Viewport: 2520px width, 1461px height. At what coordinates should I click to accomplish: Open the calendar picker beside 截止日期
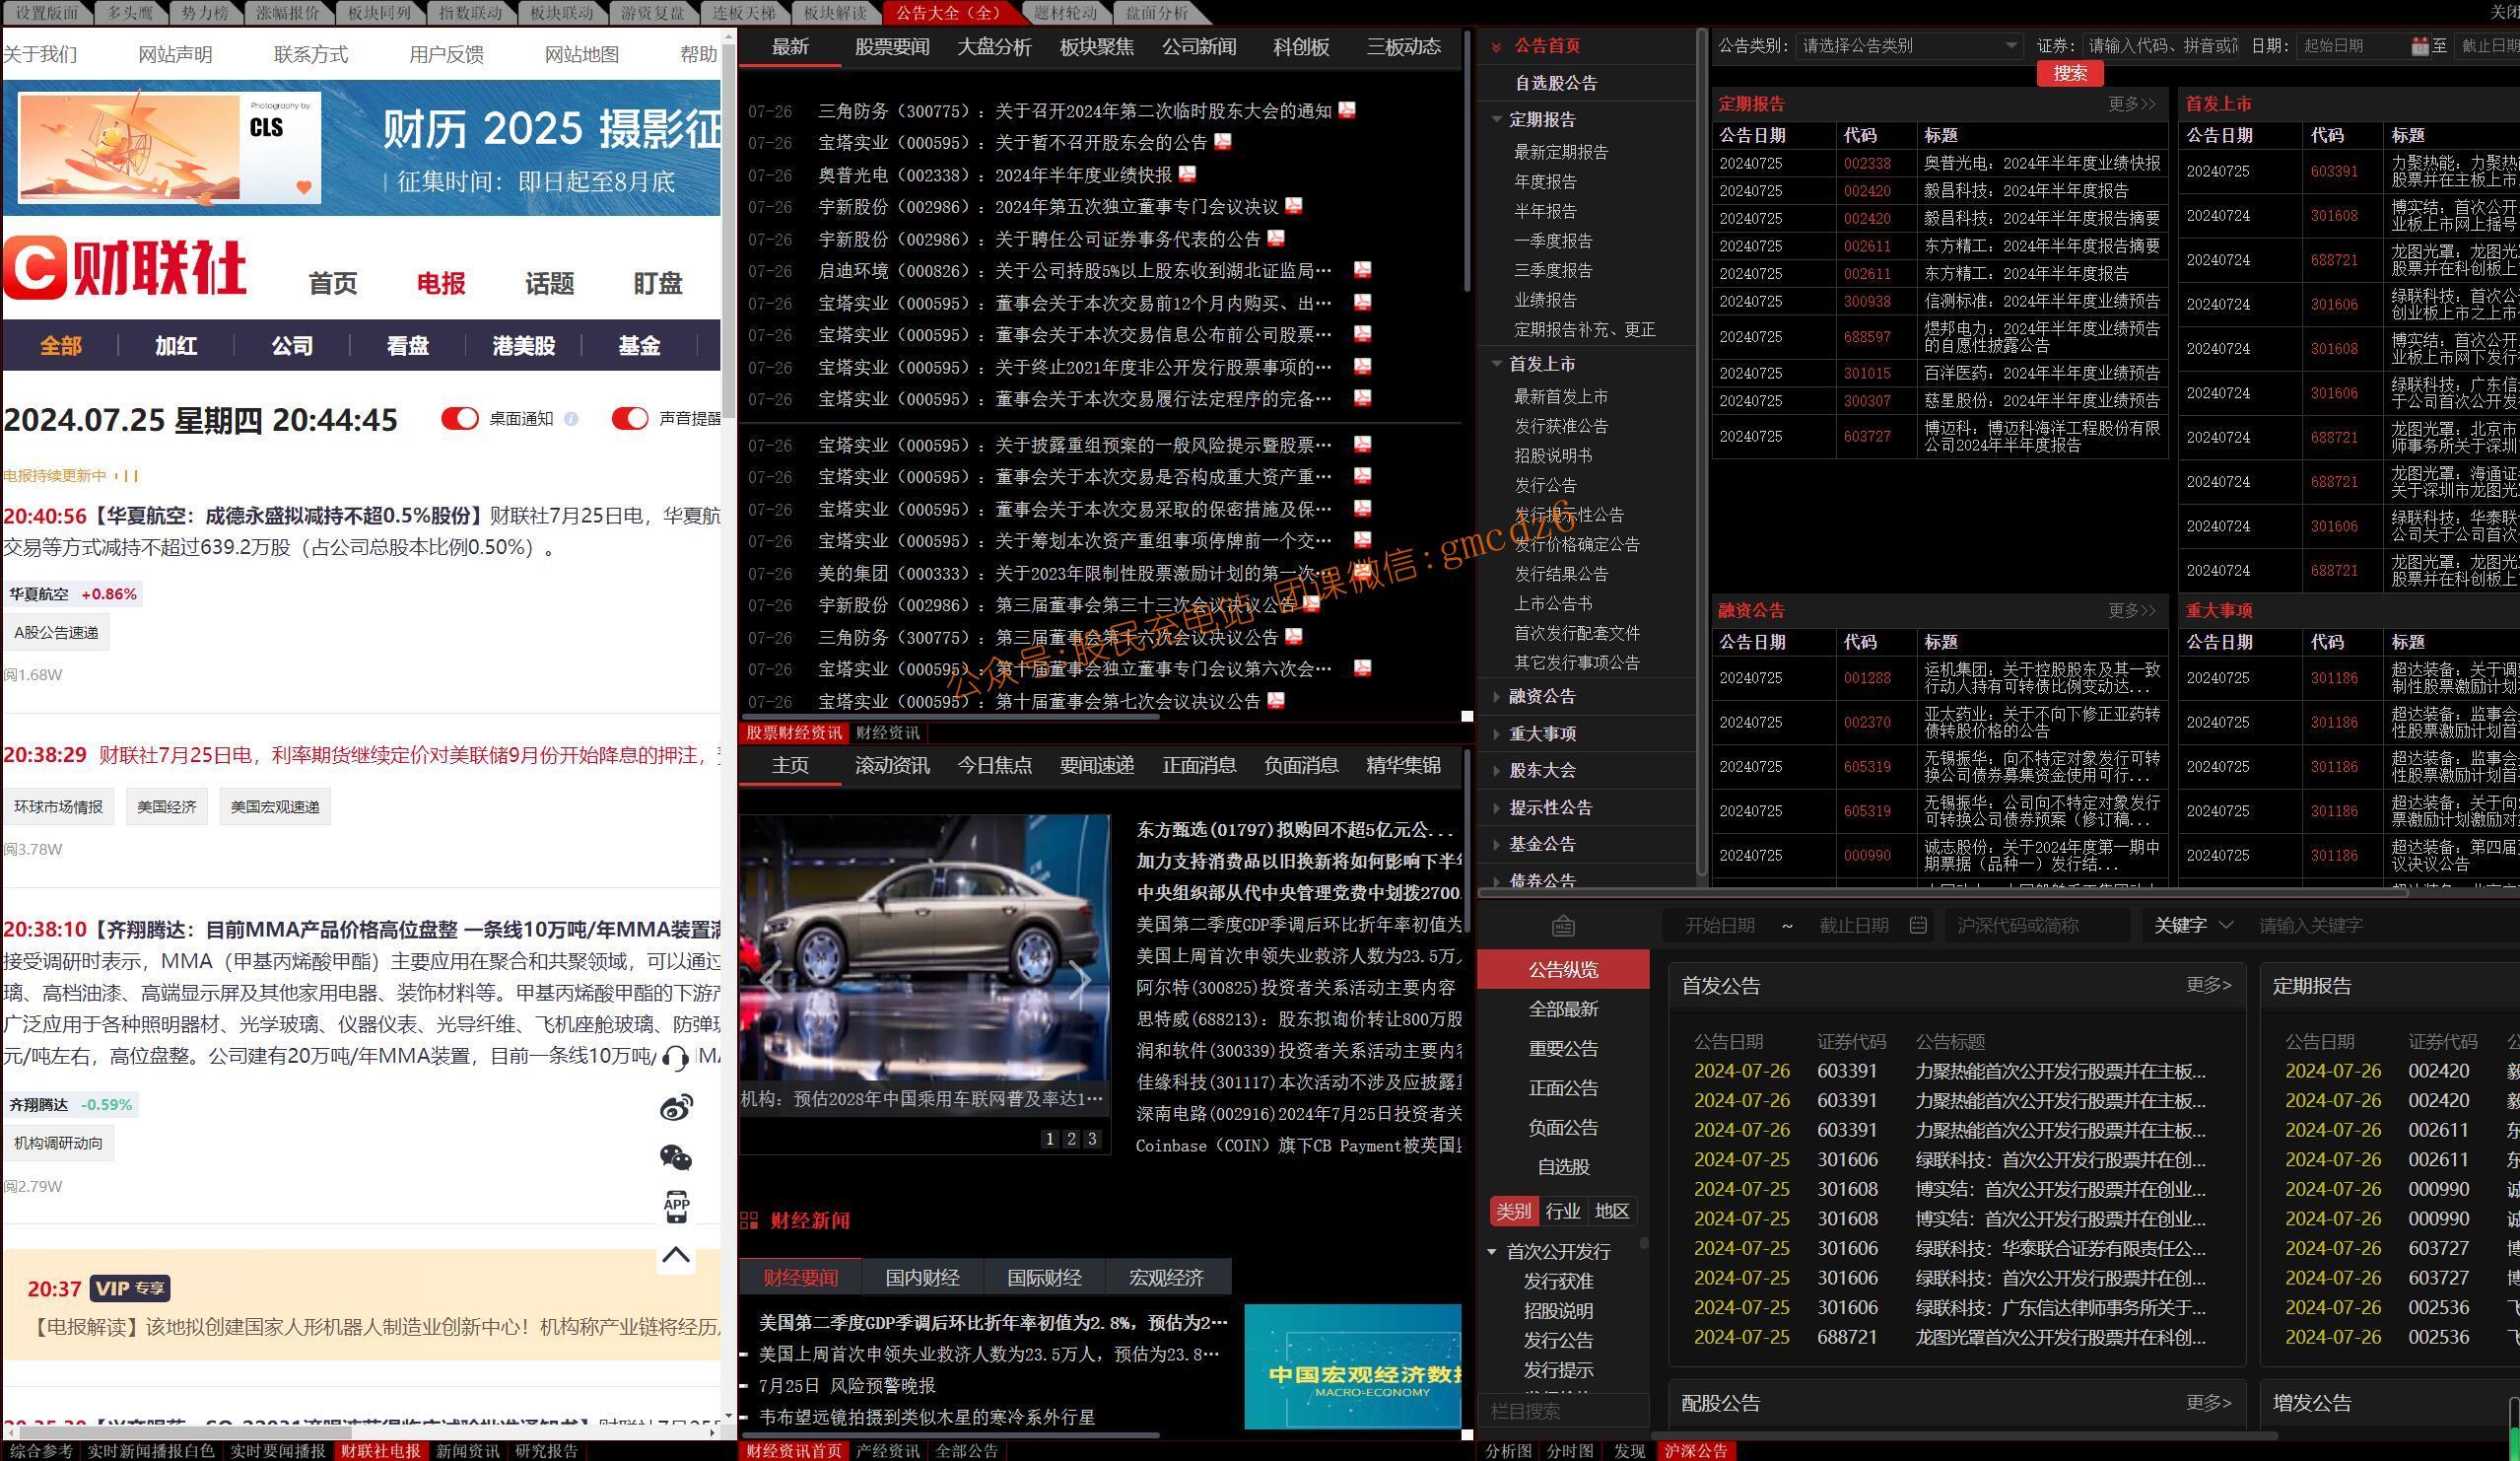(1918, 925)
